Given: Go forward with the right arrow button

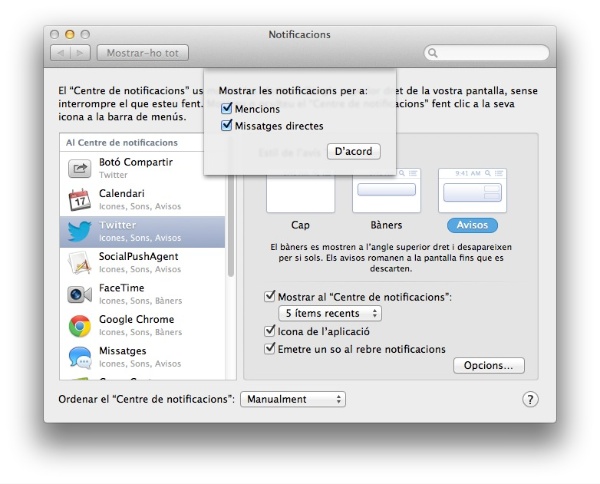Looking at the screenshot, I should (x=80, y=53).
